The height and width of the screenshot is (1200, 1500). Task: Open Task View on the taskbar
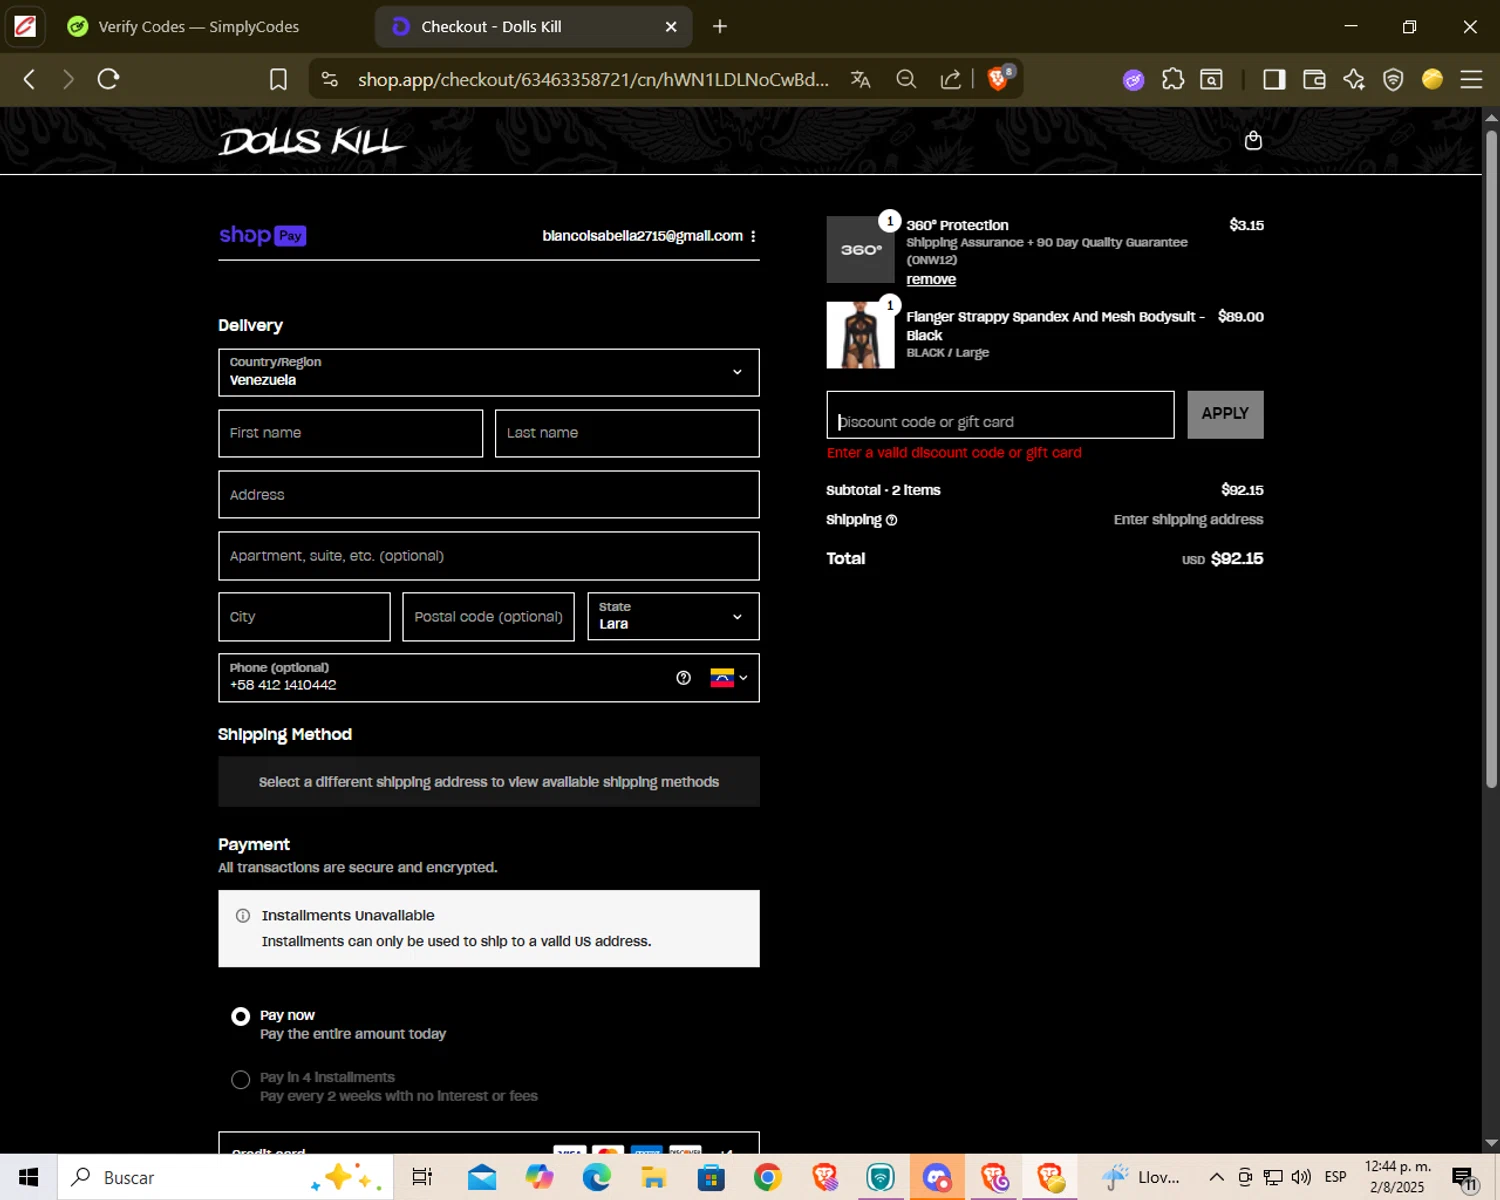(x=422, y=1177)
